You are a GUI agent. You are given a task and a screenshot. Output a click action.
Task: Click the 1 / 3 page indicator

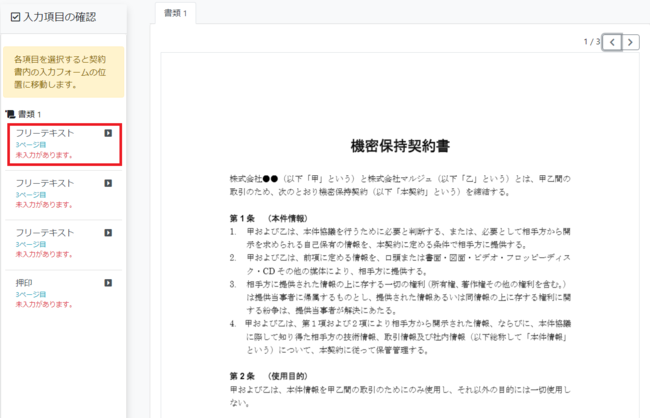coord(591,42)
